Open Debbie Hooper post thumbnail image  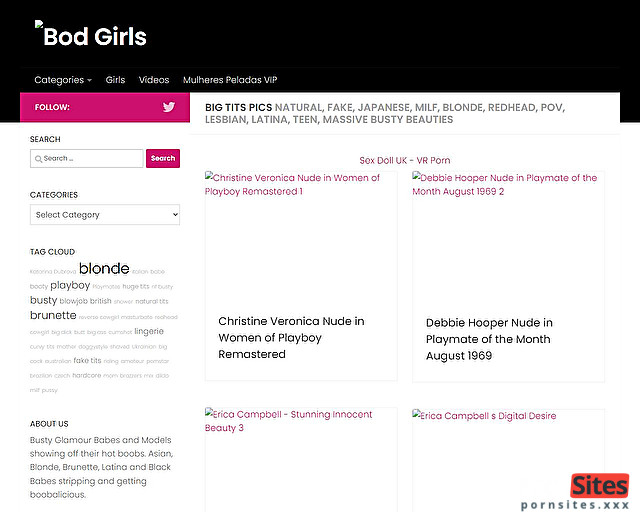pyautogui.click(x=508, y=238)
